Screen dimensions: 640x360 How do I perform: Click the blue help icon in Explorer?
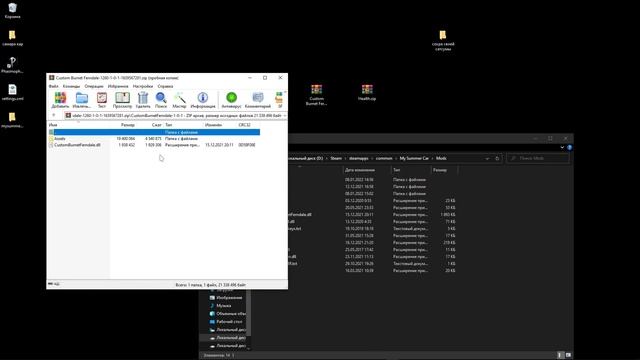[x=569, y=147]
